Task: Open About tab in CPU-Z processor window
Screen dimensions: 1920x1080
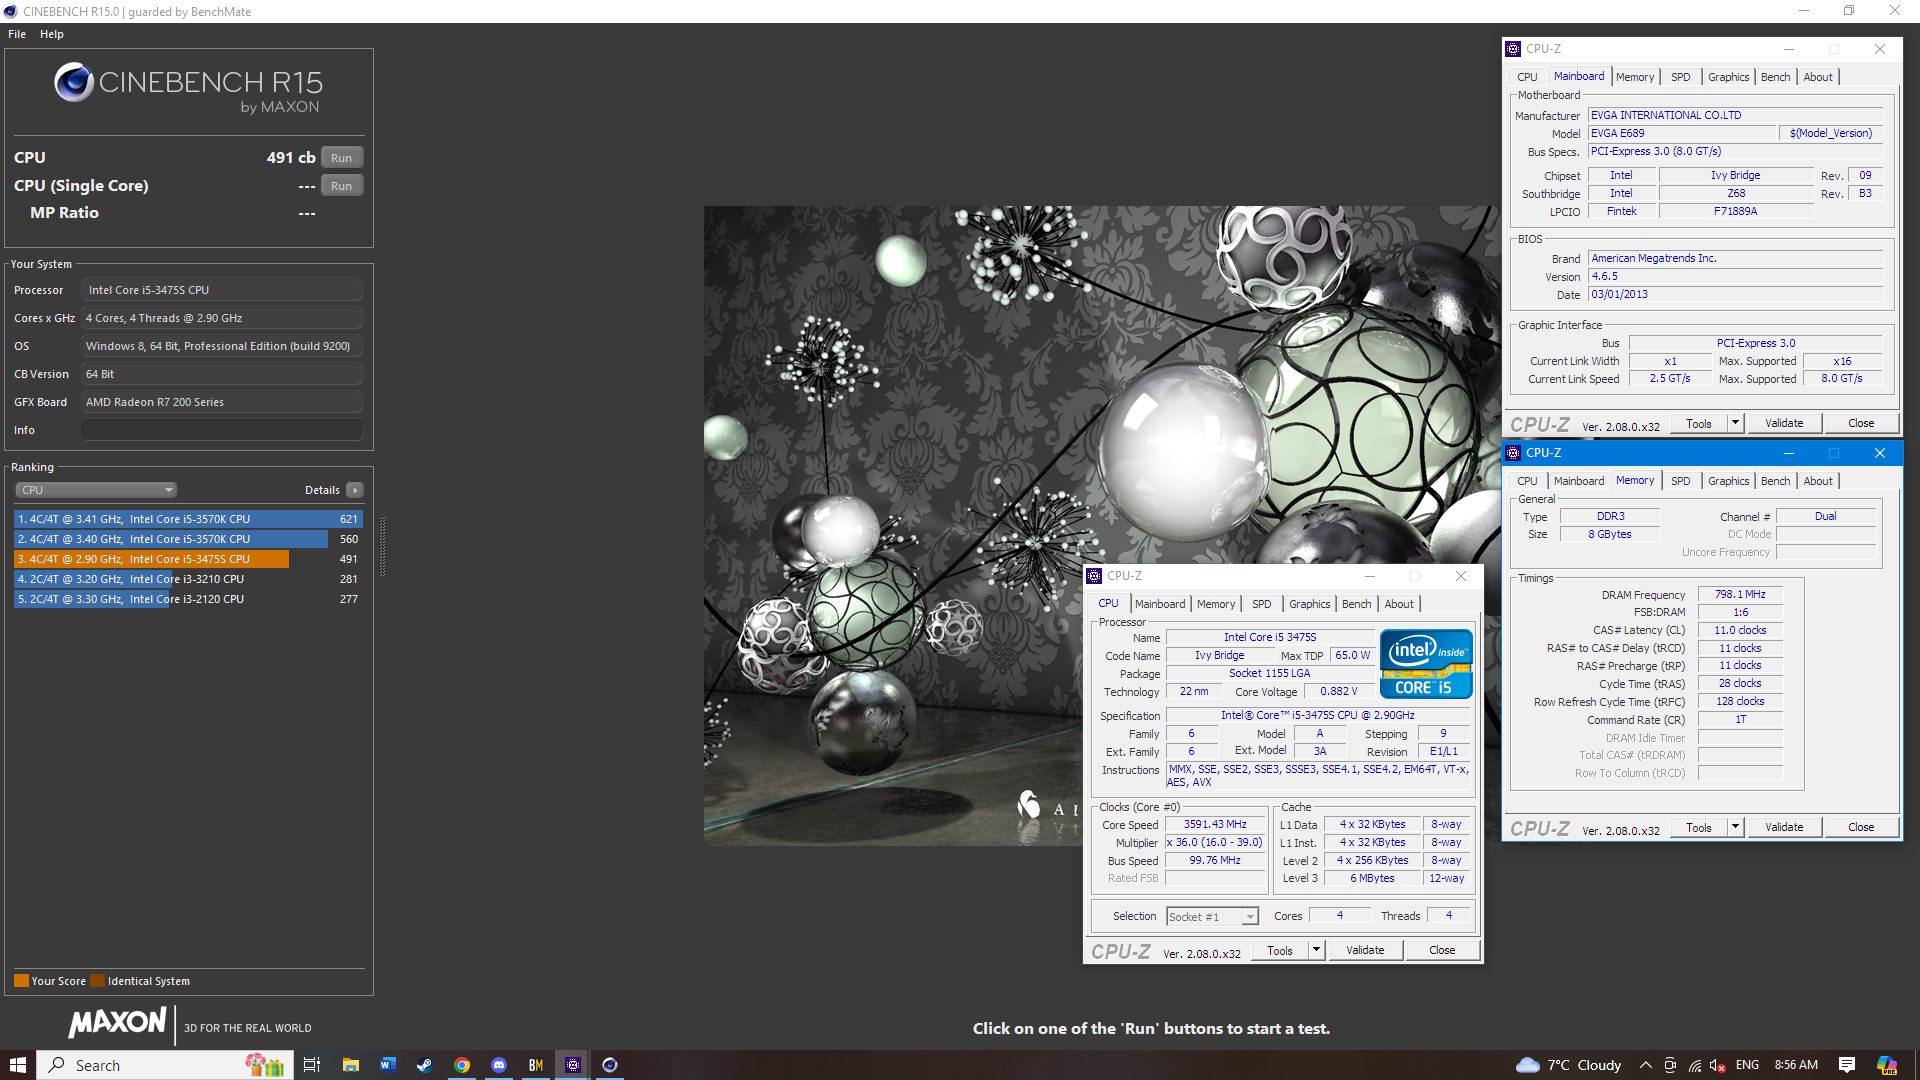Action: [x=1399, y=604]
